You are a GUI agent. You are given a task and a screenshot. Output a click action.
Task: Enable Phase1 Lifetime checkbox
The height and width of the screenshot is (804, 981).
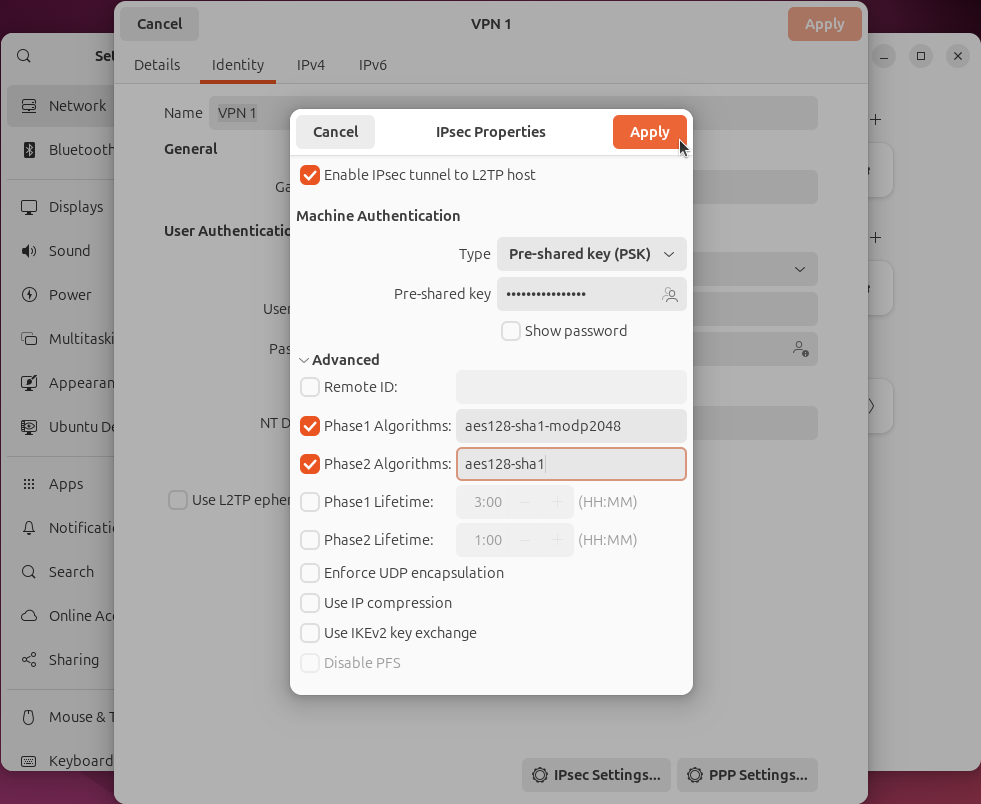coord(310,502)
